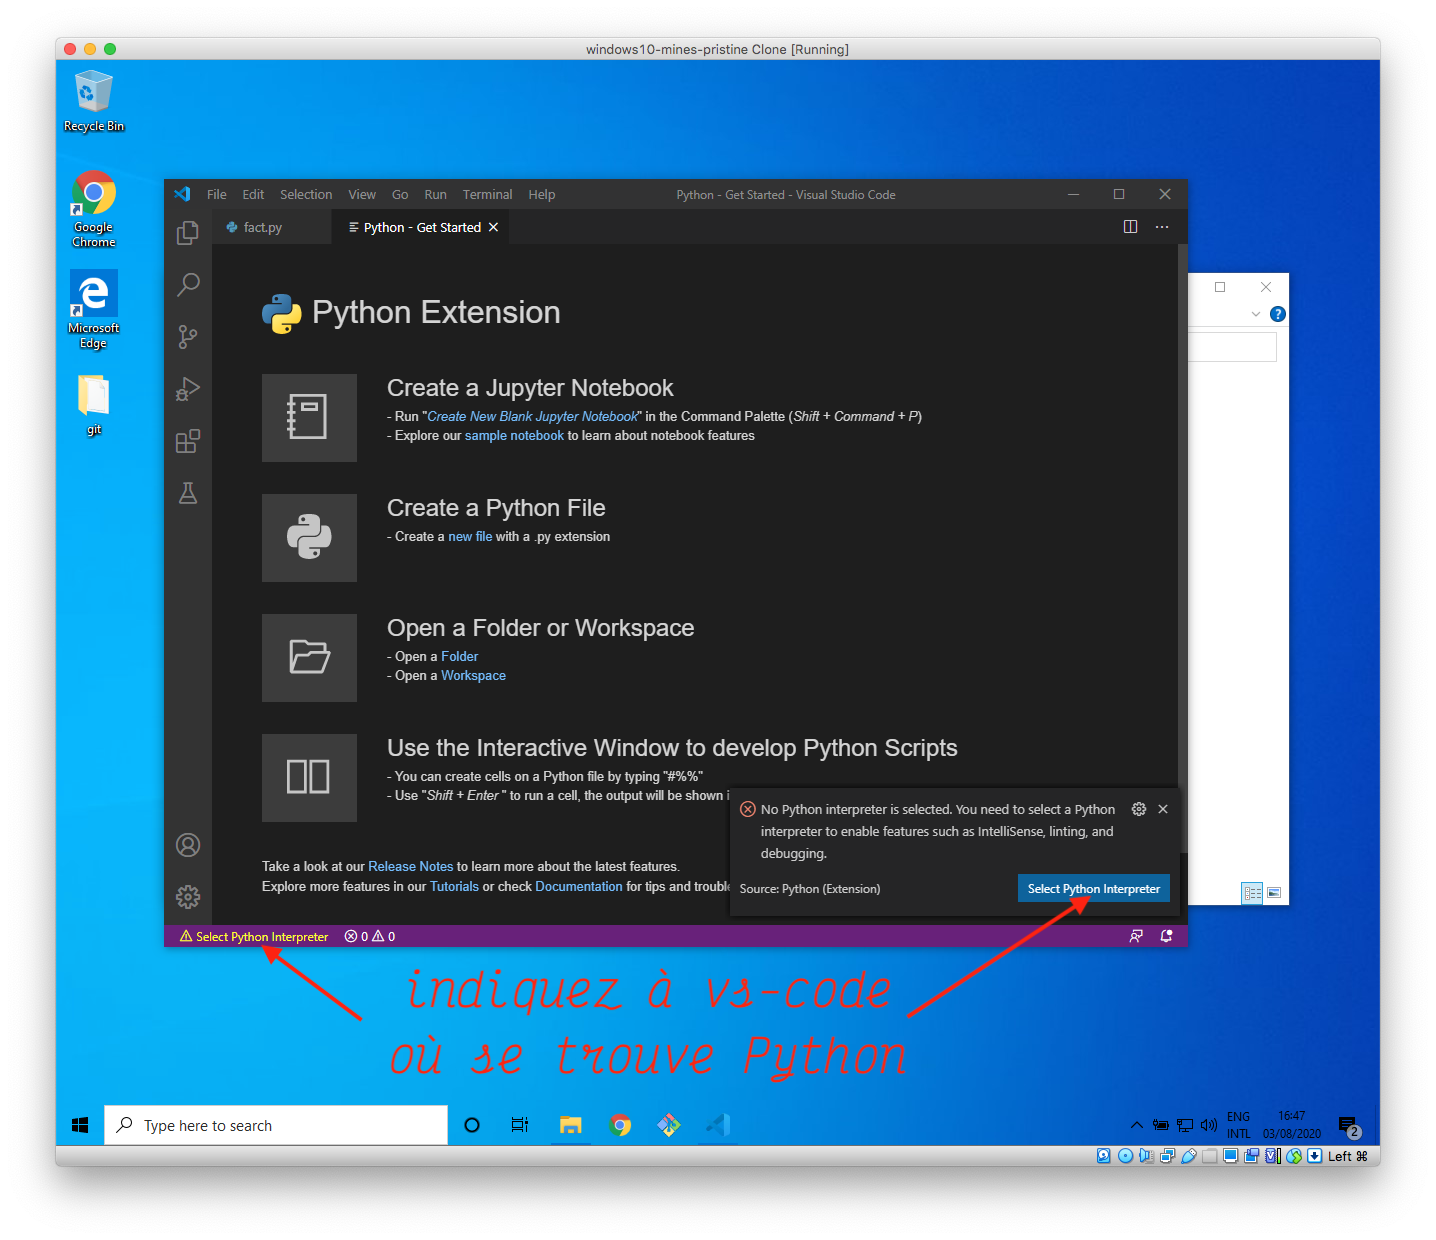This screenshot has width=1436, height=1240.
Task: Click the errors and warnings count in the status bar
Action: (370, 937)
